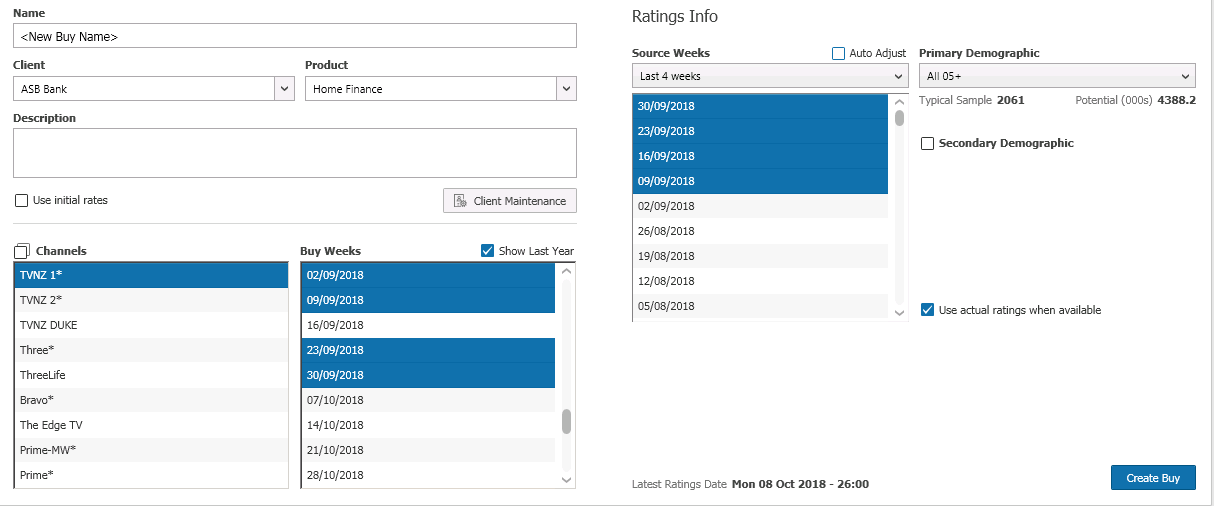1214x506 pixels.
Task: Click Buy Weeks scroll up arrow
Action: point(567,270)
